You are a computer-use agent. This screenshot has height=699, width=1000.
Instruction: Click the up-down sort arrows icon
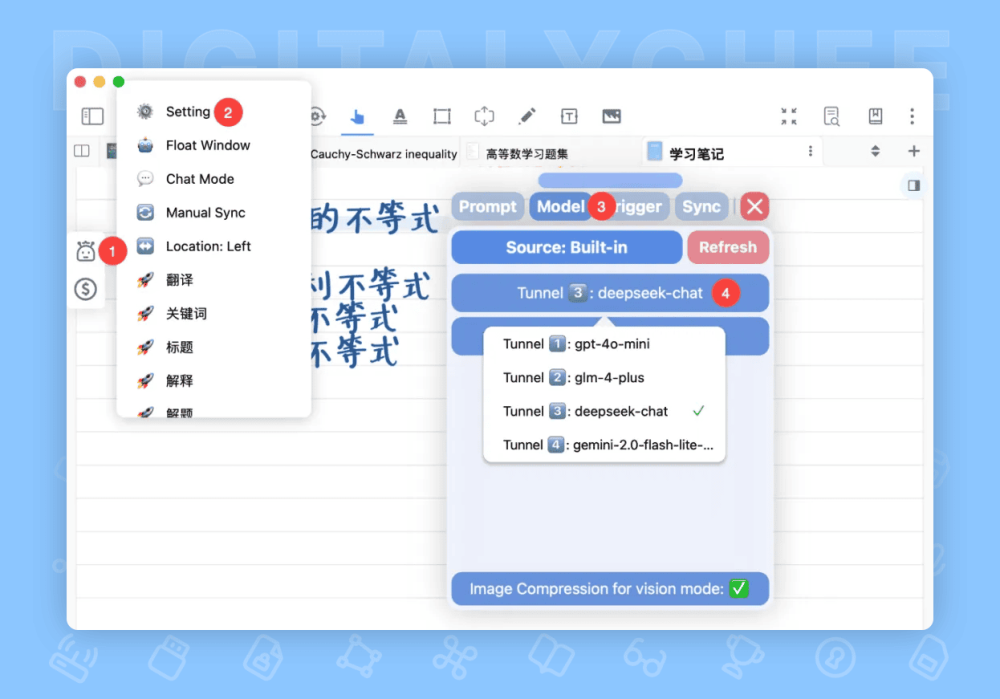pos(875,151)
